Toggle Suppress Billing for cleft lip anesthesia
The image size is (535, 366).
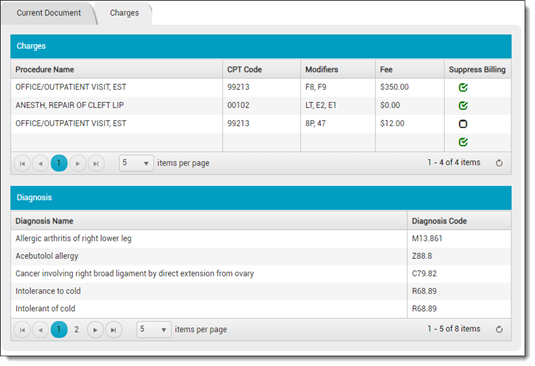pos(463,106)
